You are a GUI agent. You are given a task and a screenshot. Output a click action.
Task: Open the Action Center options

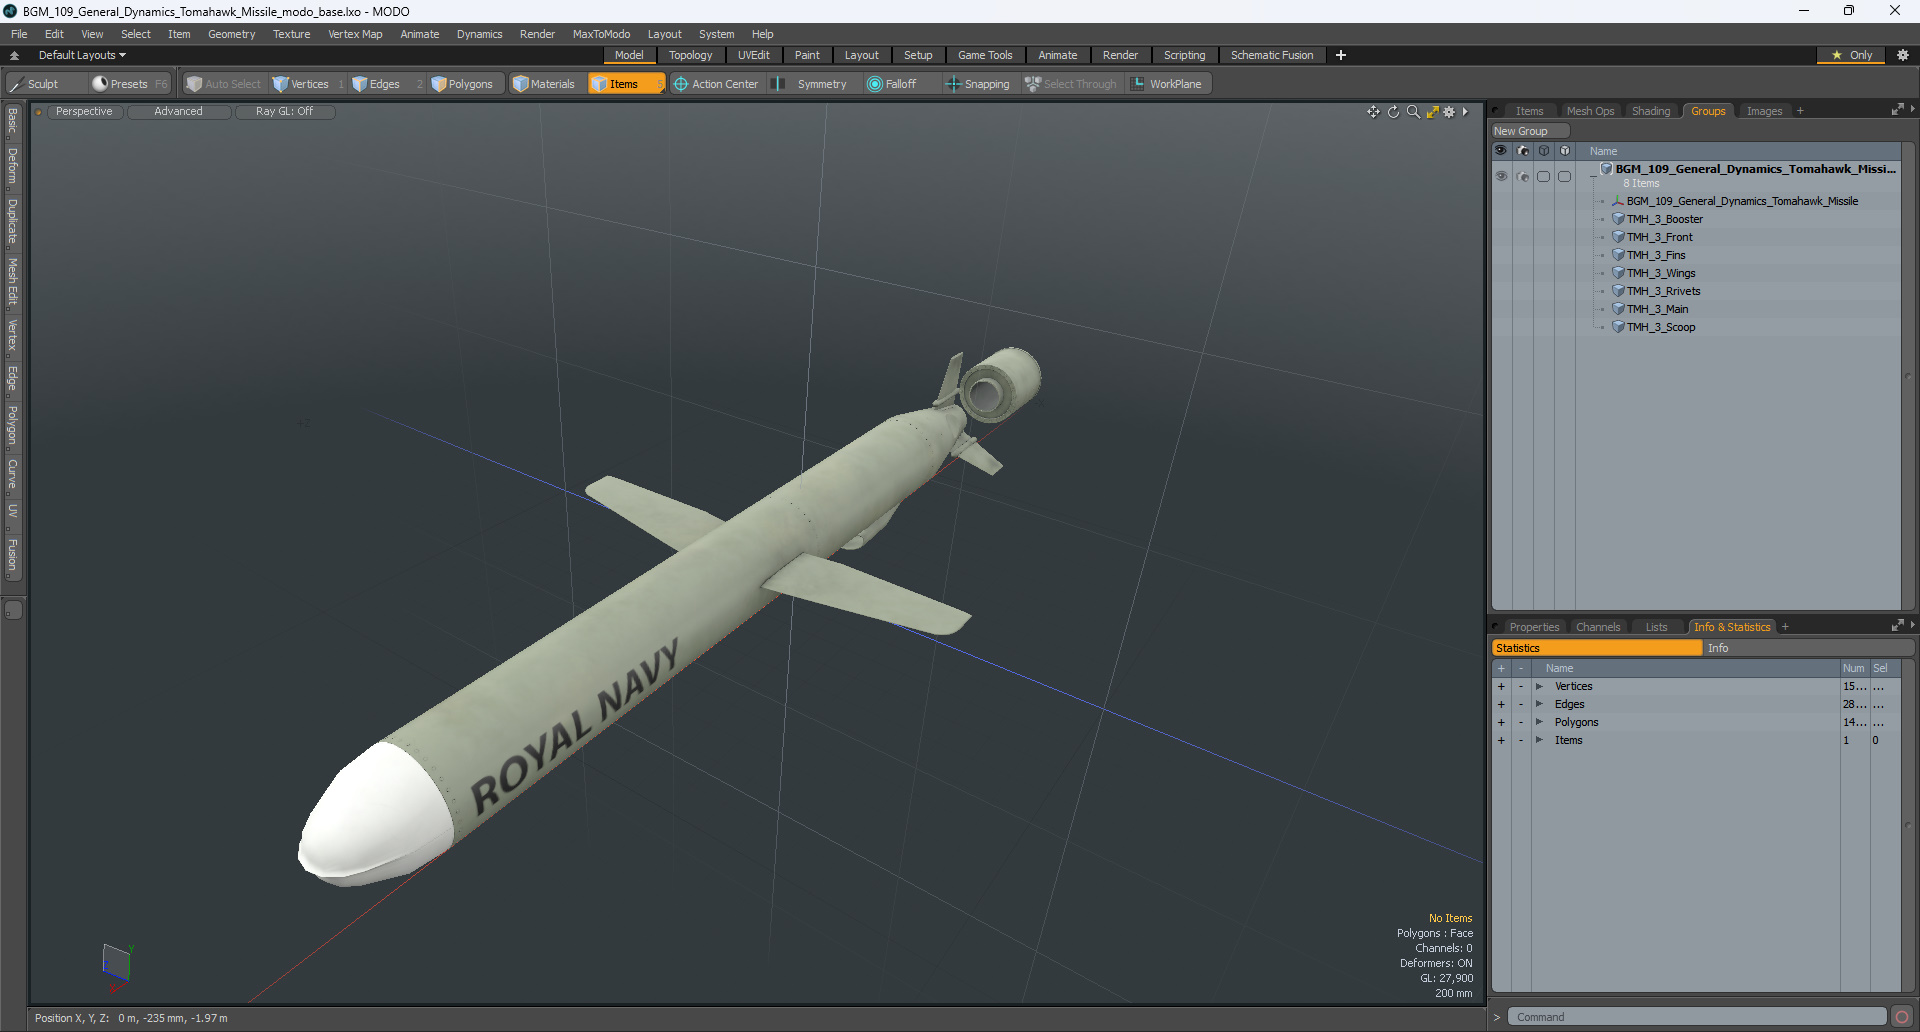tap(716, 84)
